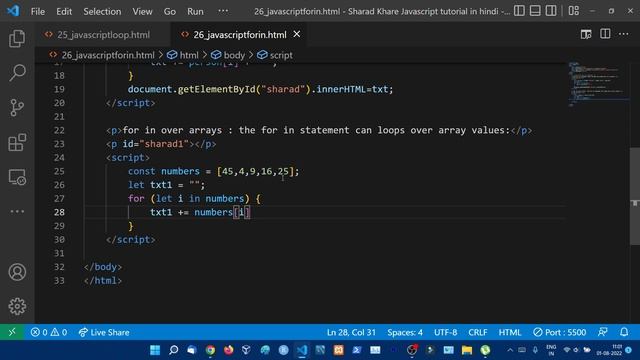This screenshot has height=360, width=640.
Task: Change language mode via HTML
Action: point(510,332)
